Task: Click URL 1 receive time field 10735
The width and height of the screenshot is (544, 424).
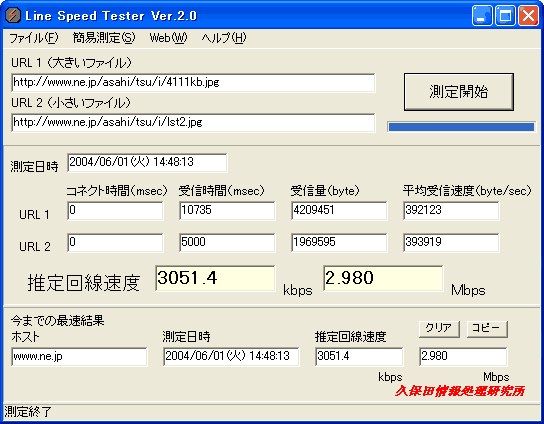Action: click(227, 211)
